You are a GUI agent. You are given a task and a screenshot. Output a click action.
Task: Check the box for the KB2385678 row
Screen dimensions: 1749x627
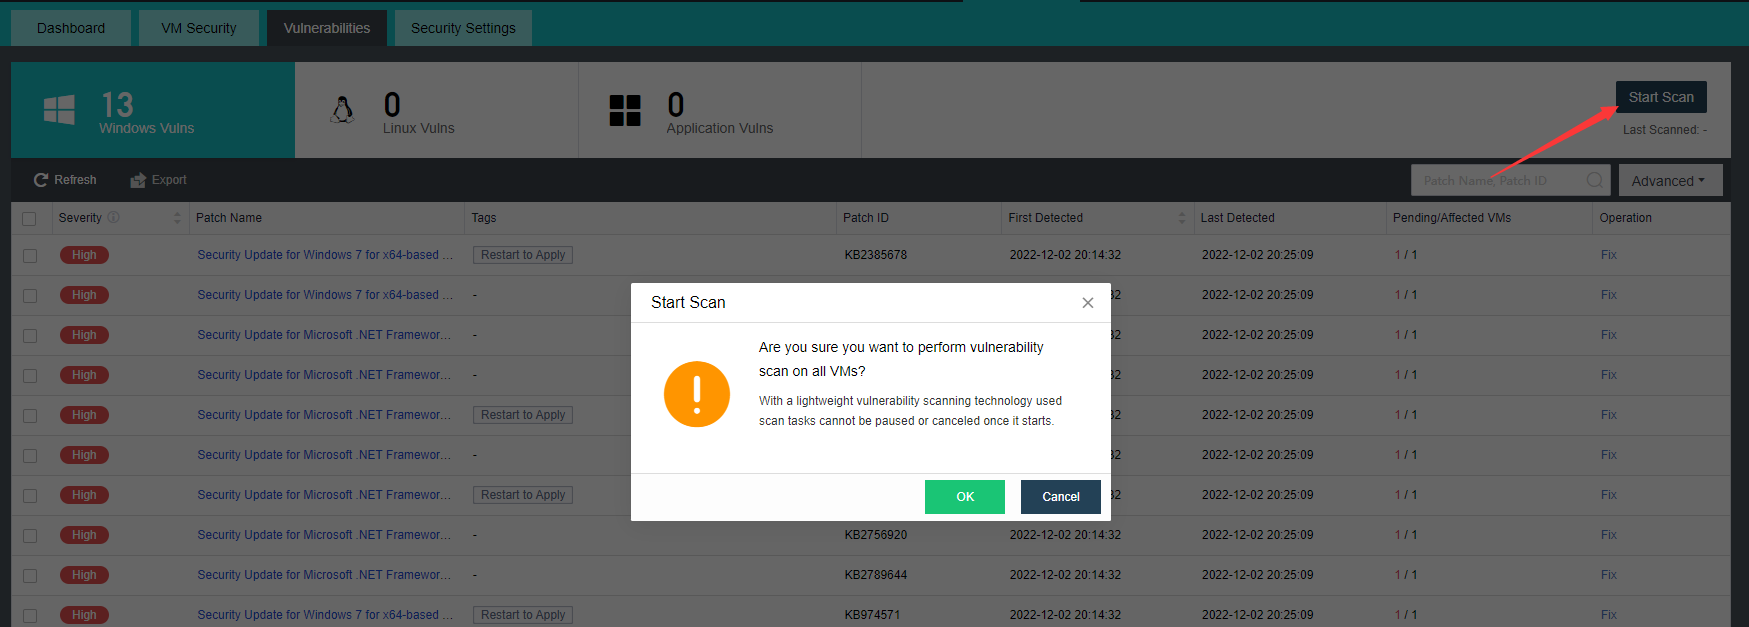pos(30,255)
